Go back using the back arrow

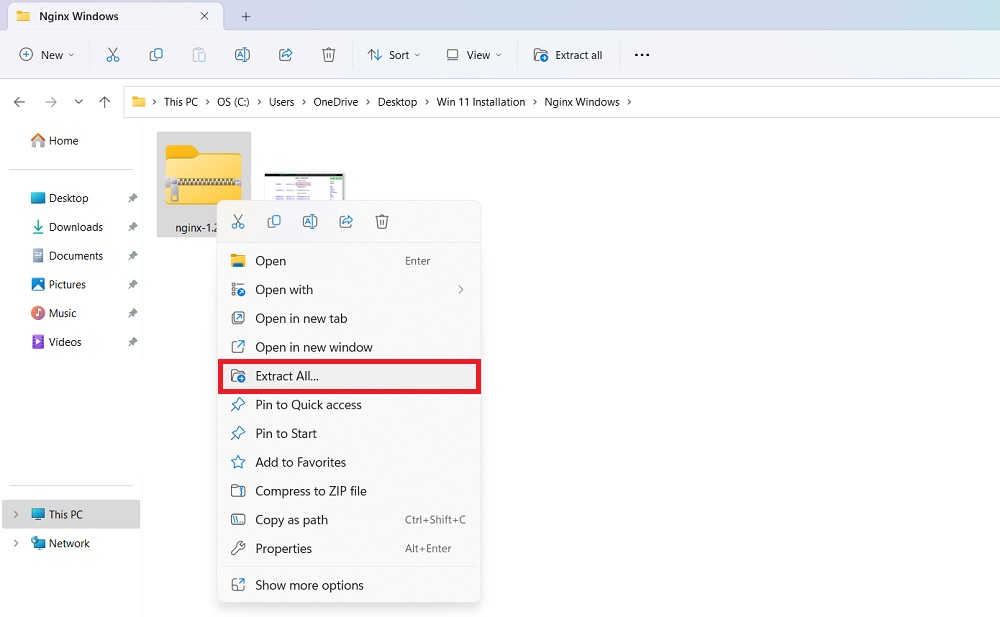pos(19,101)
